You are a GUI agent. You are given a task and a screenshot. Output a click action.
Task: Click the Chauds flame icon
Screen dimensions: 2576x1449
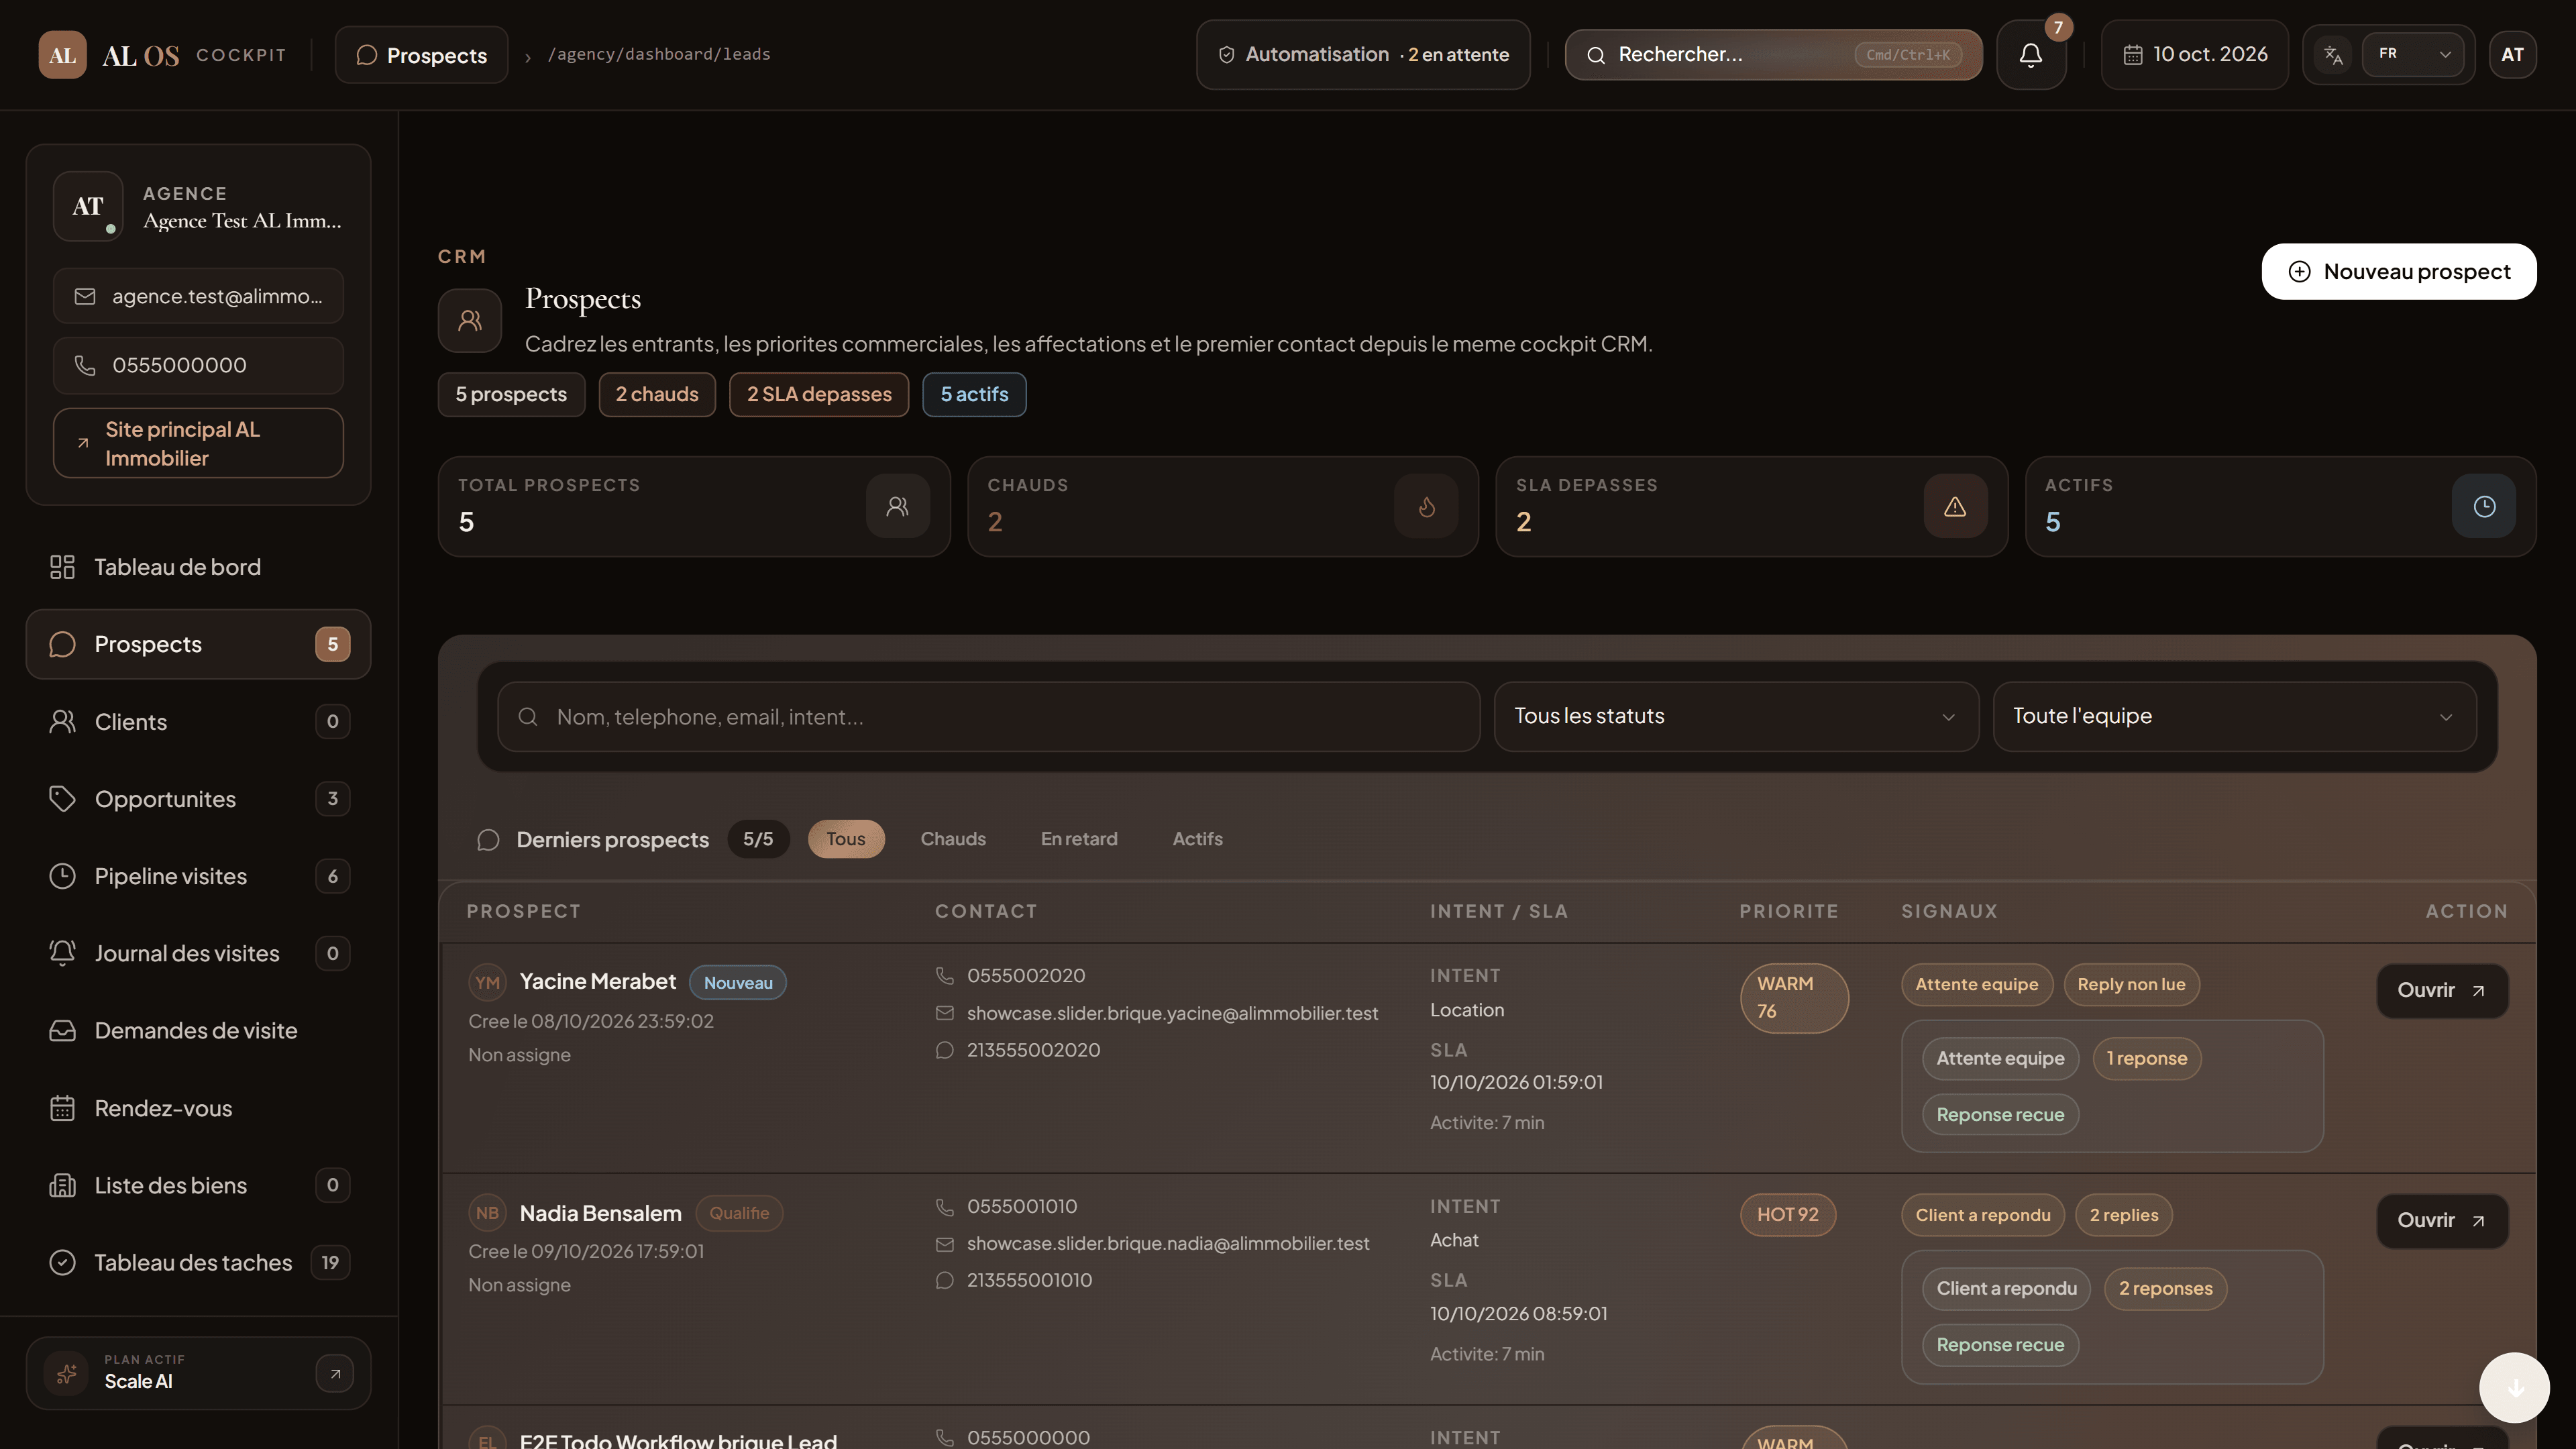1426,507
